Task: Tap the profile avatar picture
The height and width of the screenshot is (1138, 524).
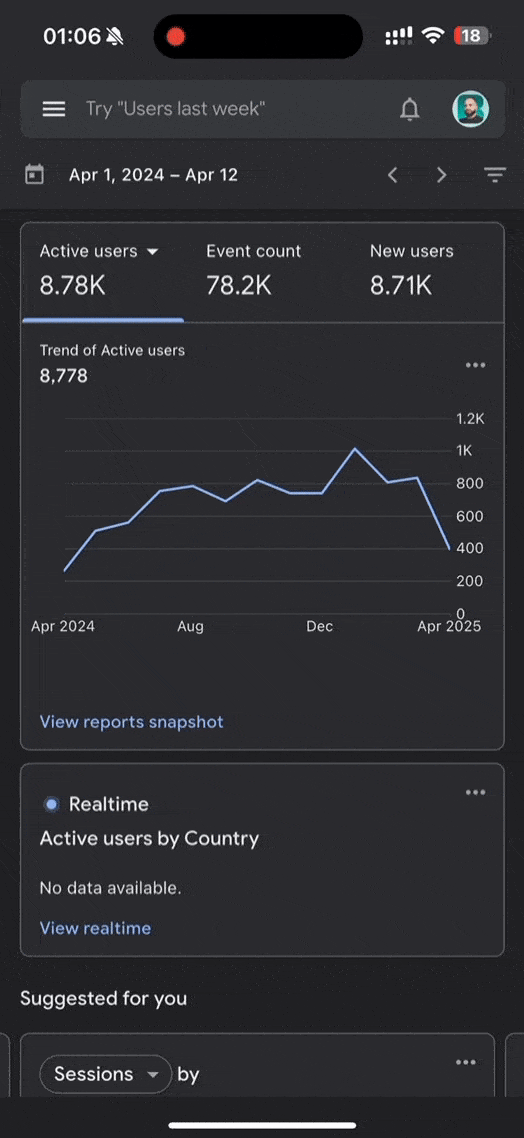Action: click(x=470, y=110)
